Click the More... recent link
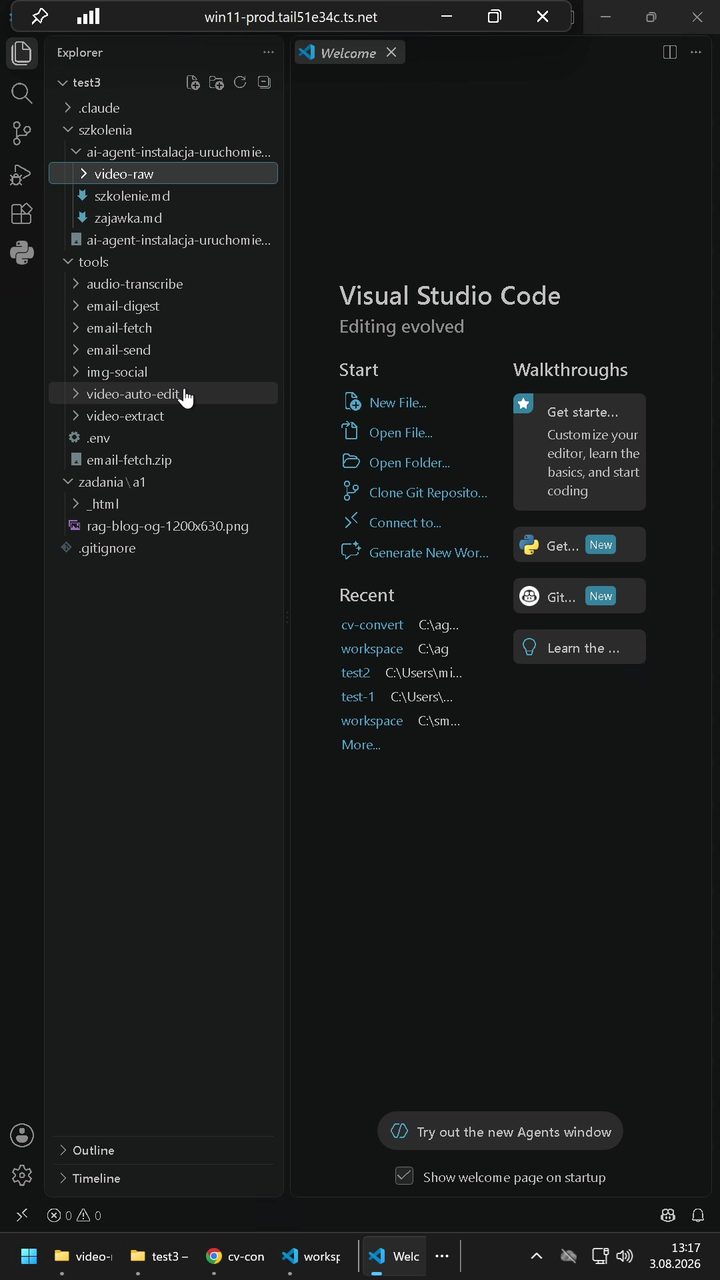This screenshot has width=720, height=1280. point(360,745)
